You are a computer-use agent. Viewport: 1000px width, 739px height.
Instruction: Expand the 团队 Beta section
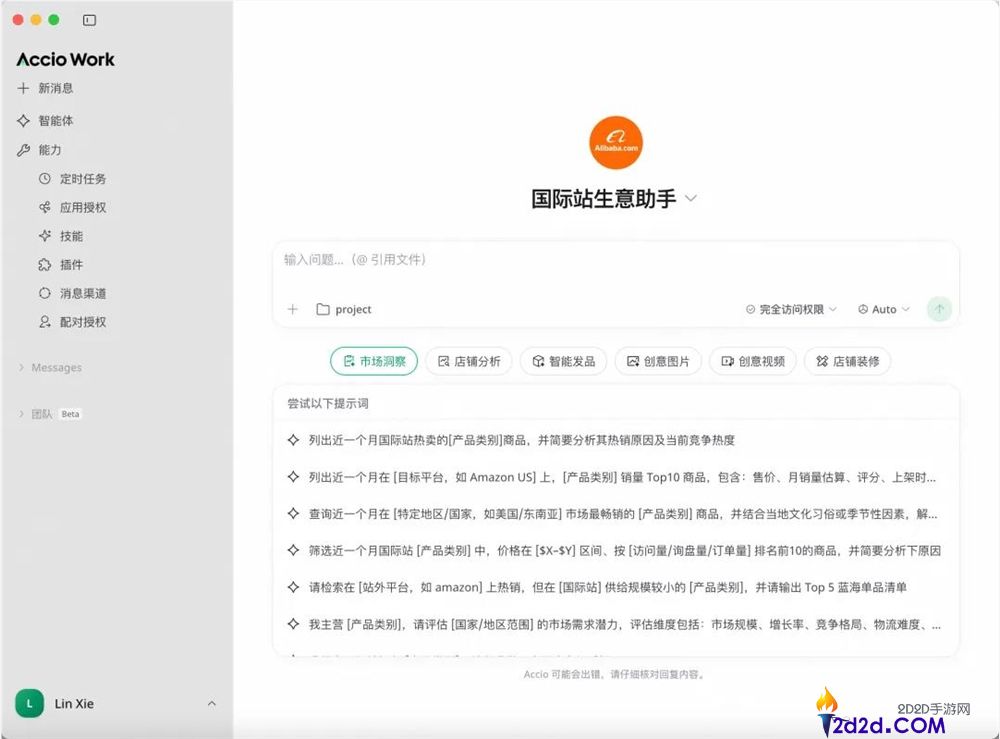point(43,413)
